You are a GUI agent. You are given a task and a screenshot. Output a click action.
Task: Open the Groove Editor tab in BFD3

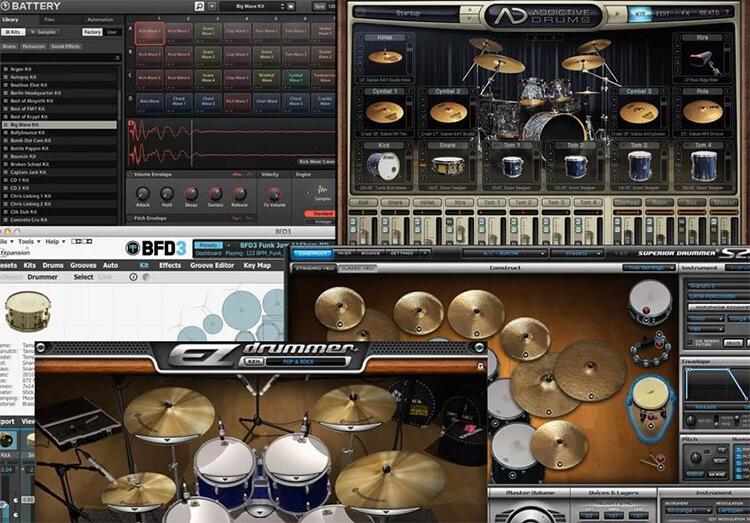click(212, 265)
